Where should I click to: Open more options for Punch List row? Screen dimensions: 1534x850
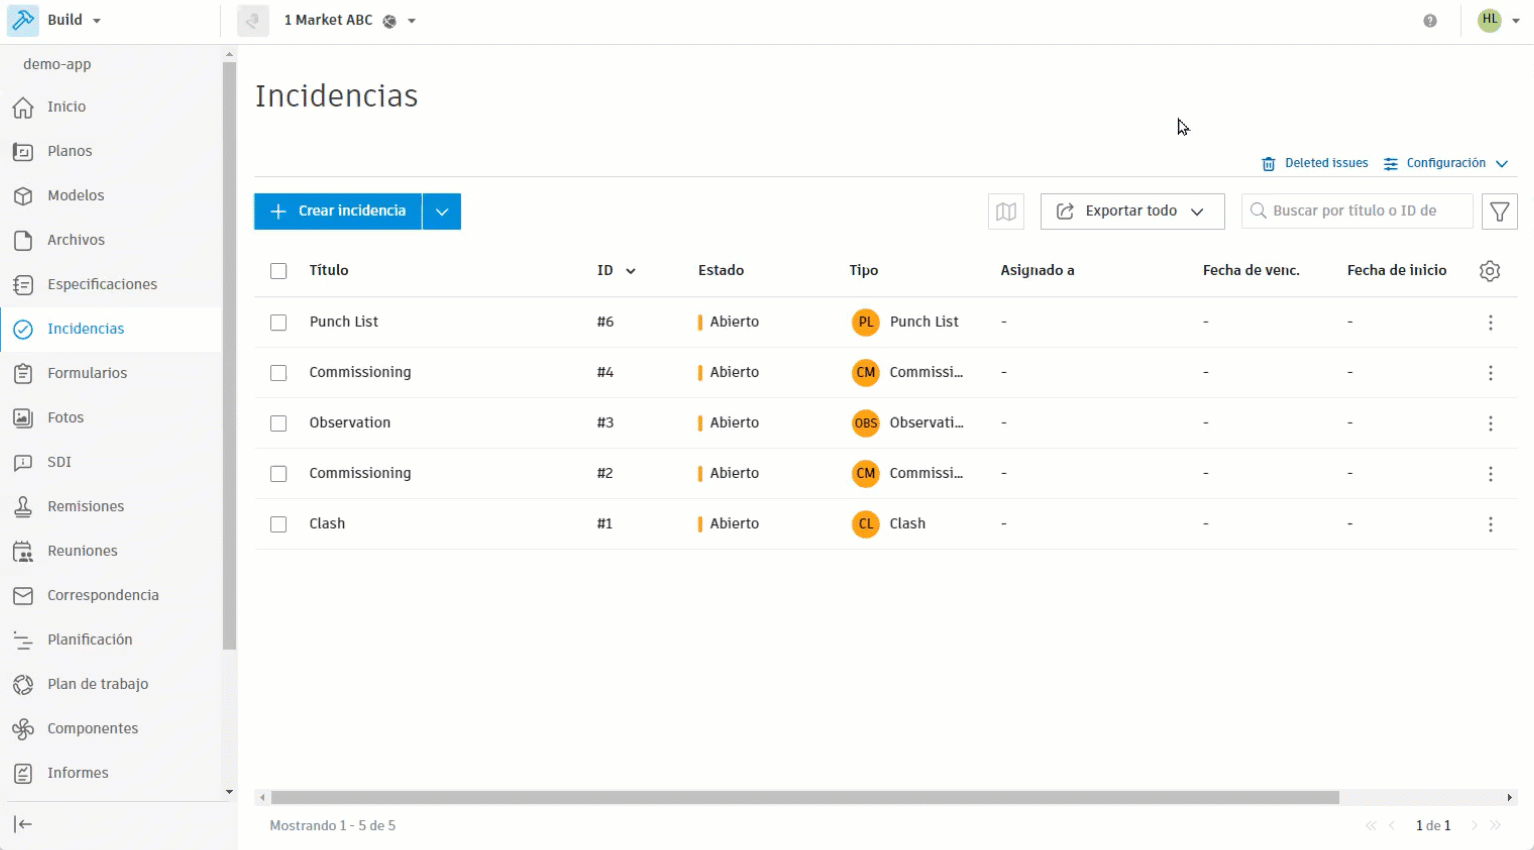click(1490, 322)
